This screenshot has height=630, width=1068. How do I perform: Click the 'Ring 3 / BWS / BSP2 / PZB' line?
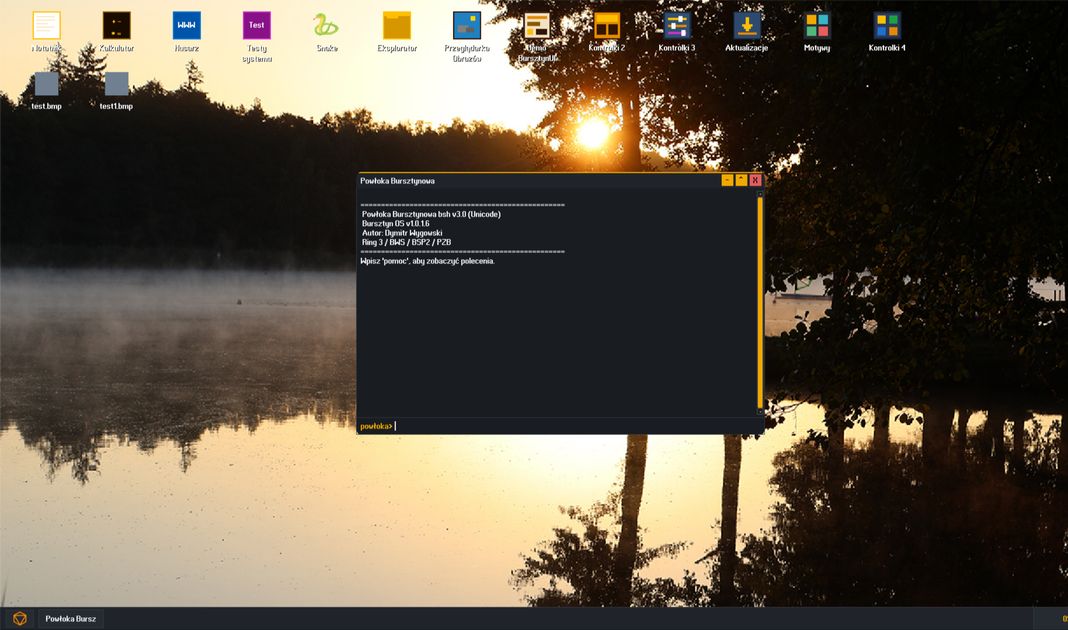pyautogui.click(x=407, y=242)
